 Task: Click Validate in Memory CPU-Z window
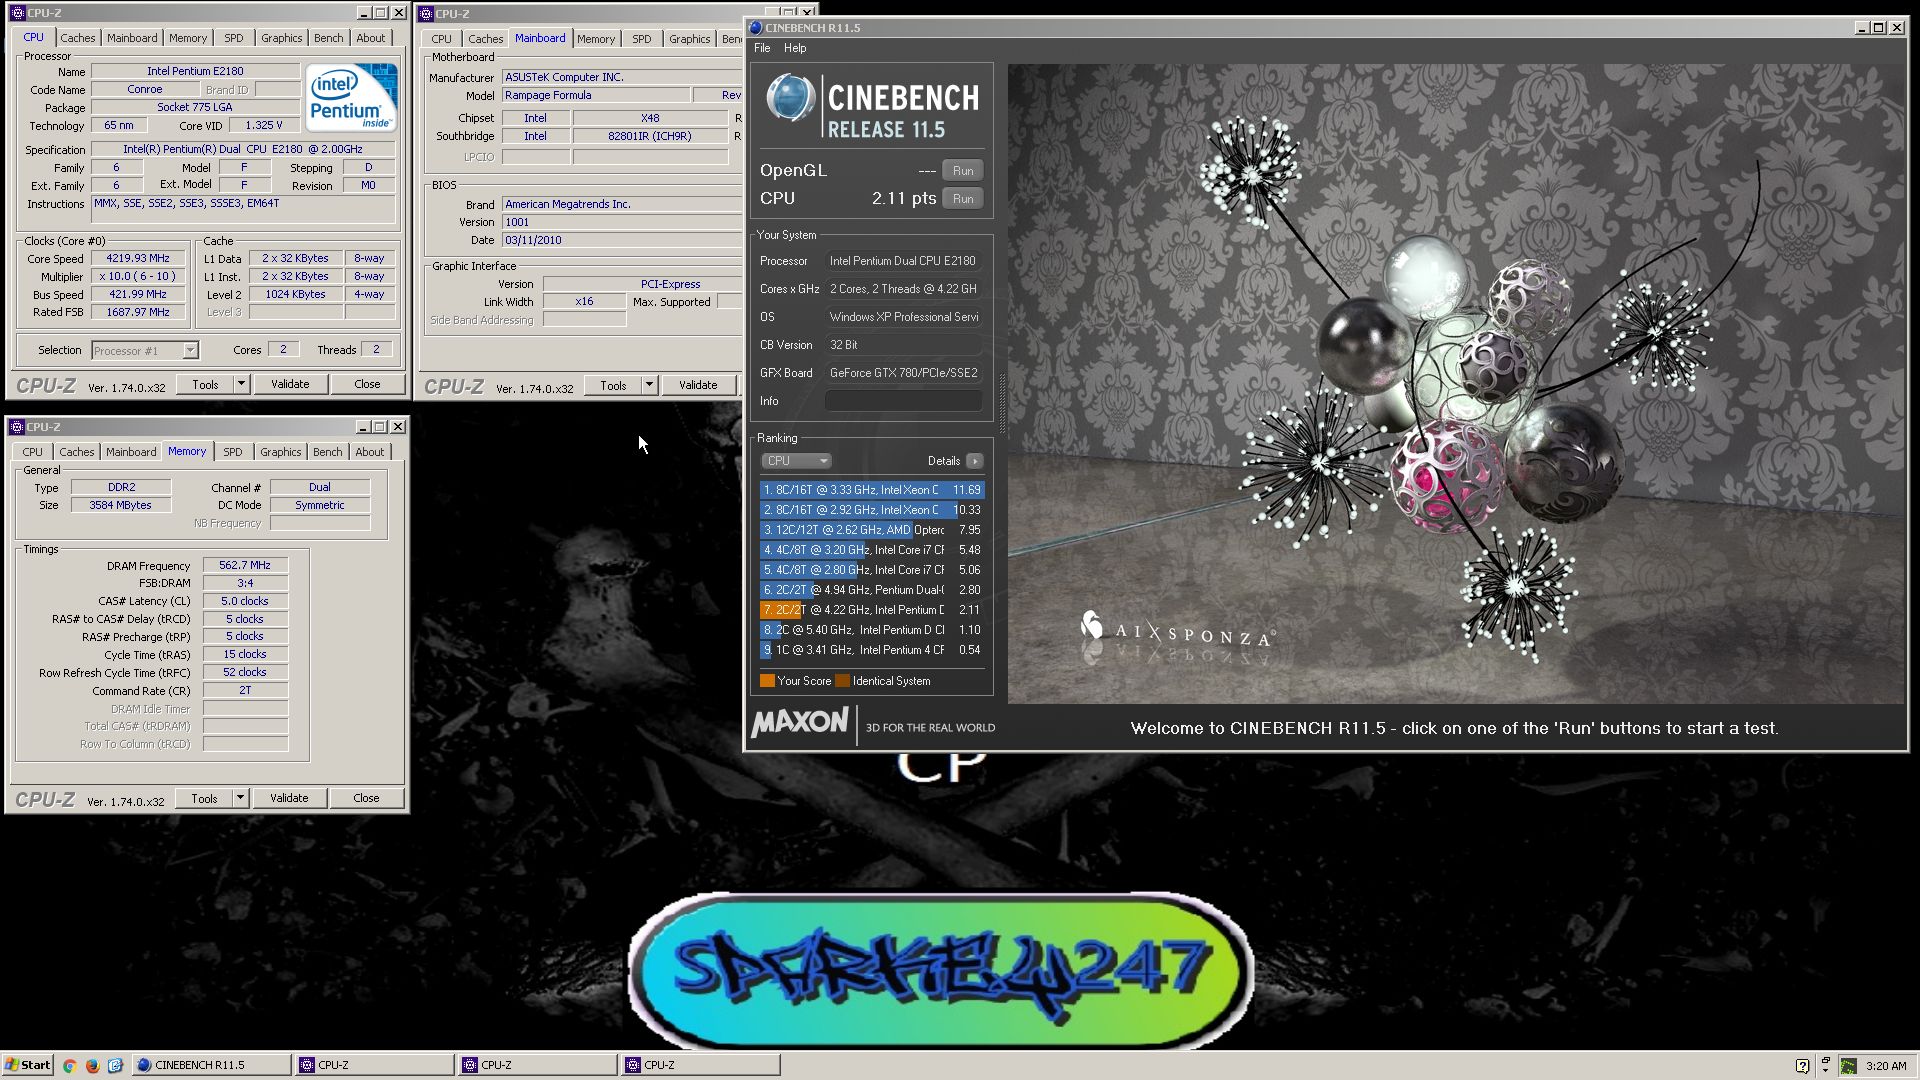point(289,798)
